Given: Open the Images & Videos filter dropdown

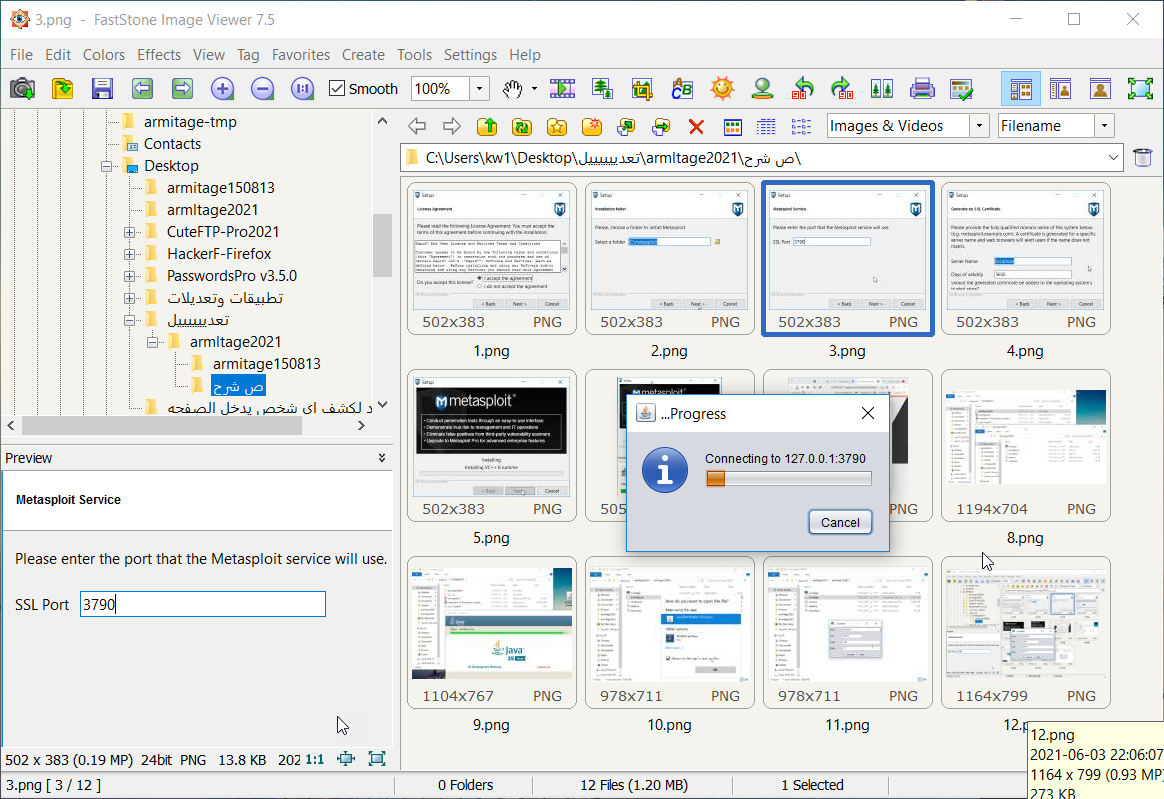Looking at the screenshot, I should [978, 125].
